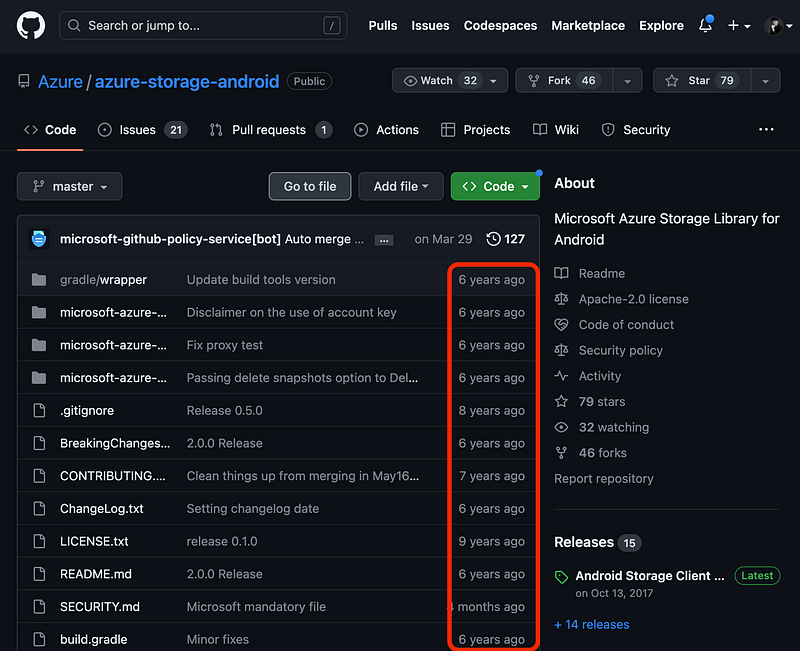Click the Apache-2.0 license scale icon

[x=561, y=299]
